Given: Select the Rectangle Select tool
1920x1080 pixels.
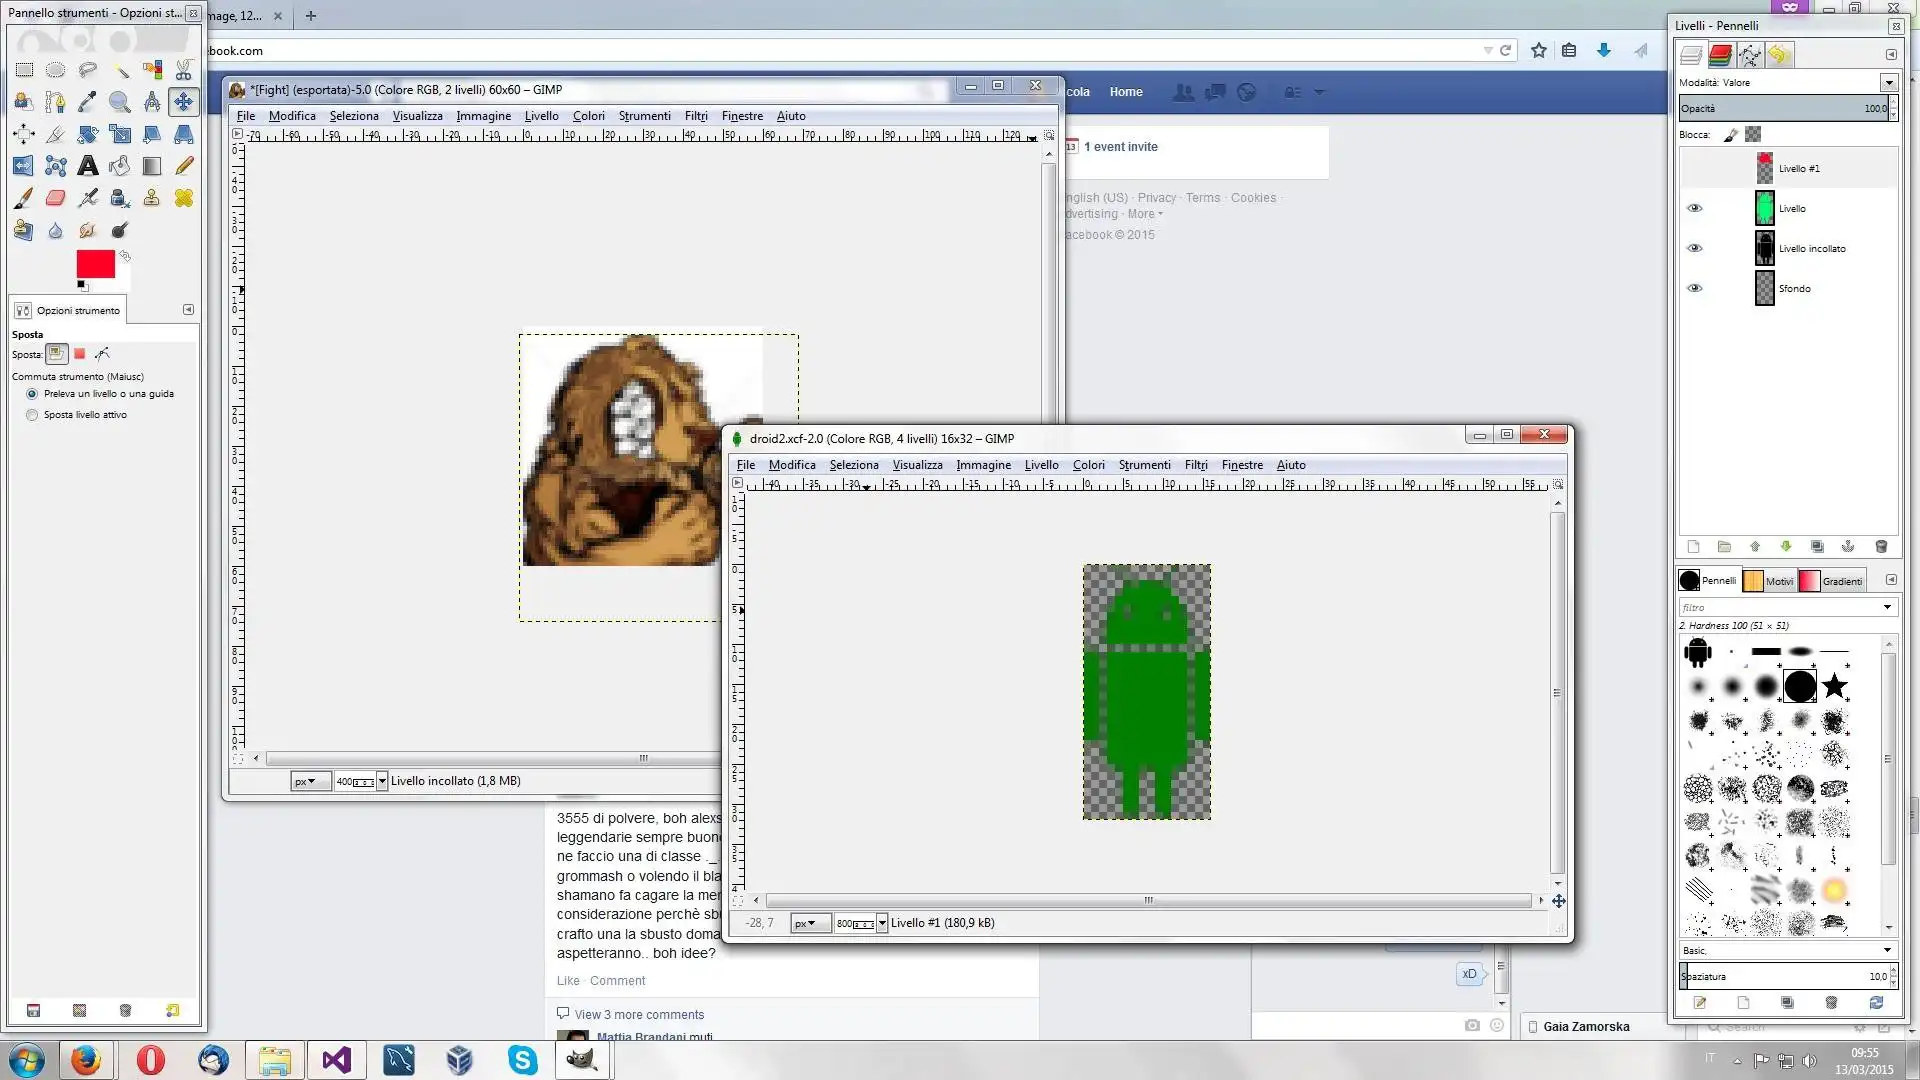Looking at the screenshot, I should pyautogui.click(x=24, y=70).
